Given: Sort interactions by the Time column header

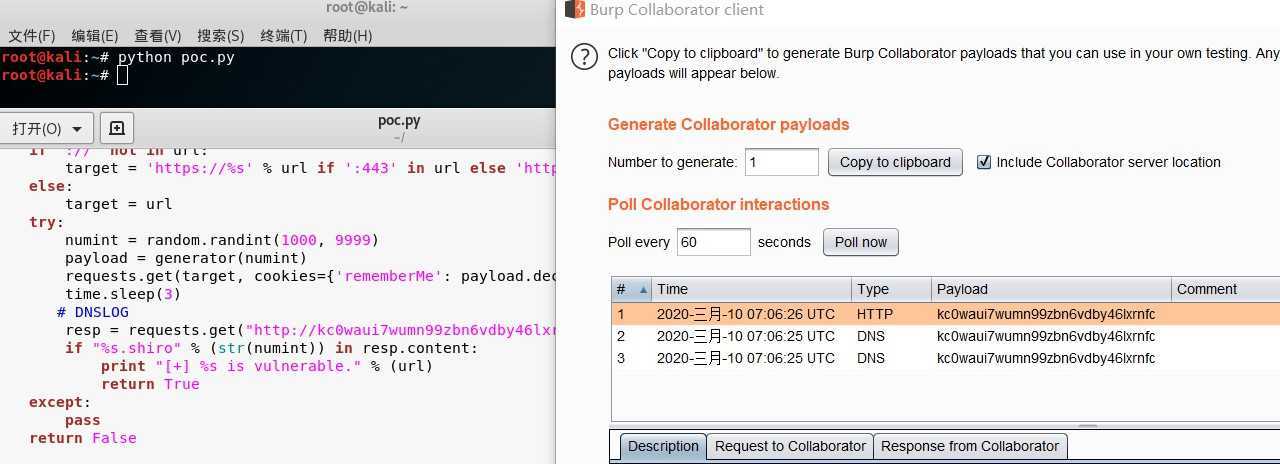Looking at the screenshot, I should point(751,289).
